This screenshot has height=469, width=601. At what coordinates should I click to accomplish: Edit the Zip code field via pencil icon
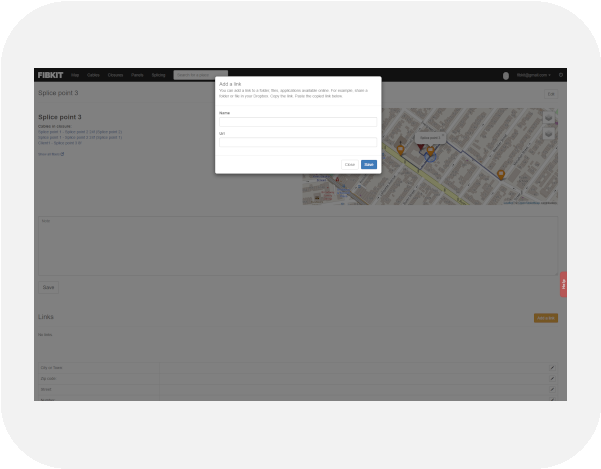tap(552, 379)
